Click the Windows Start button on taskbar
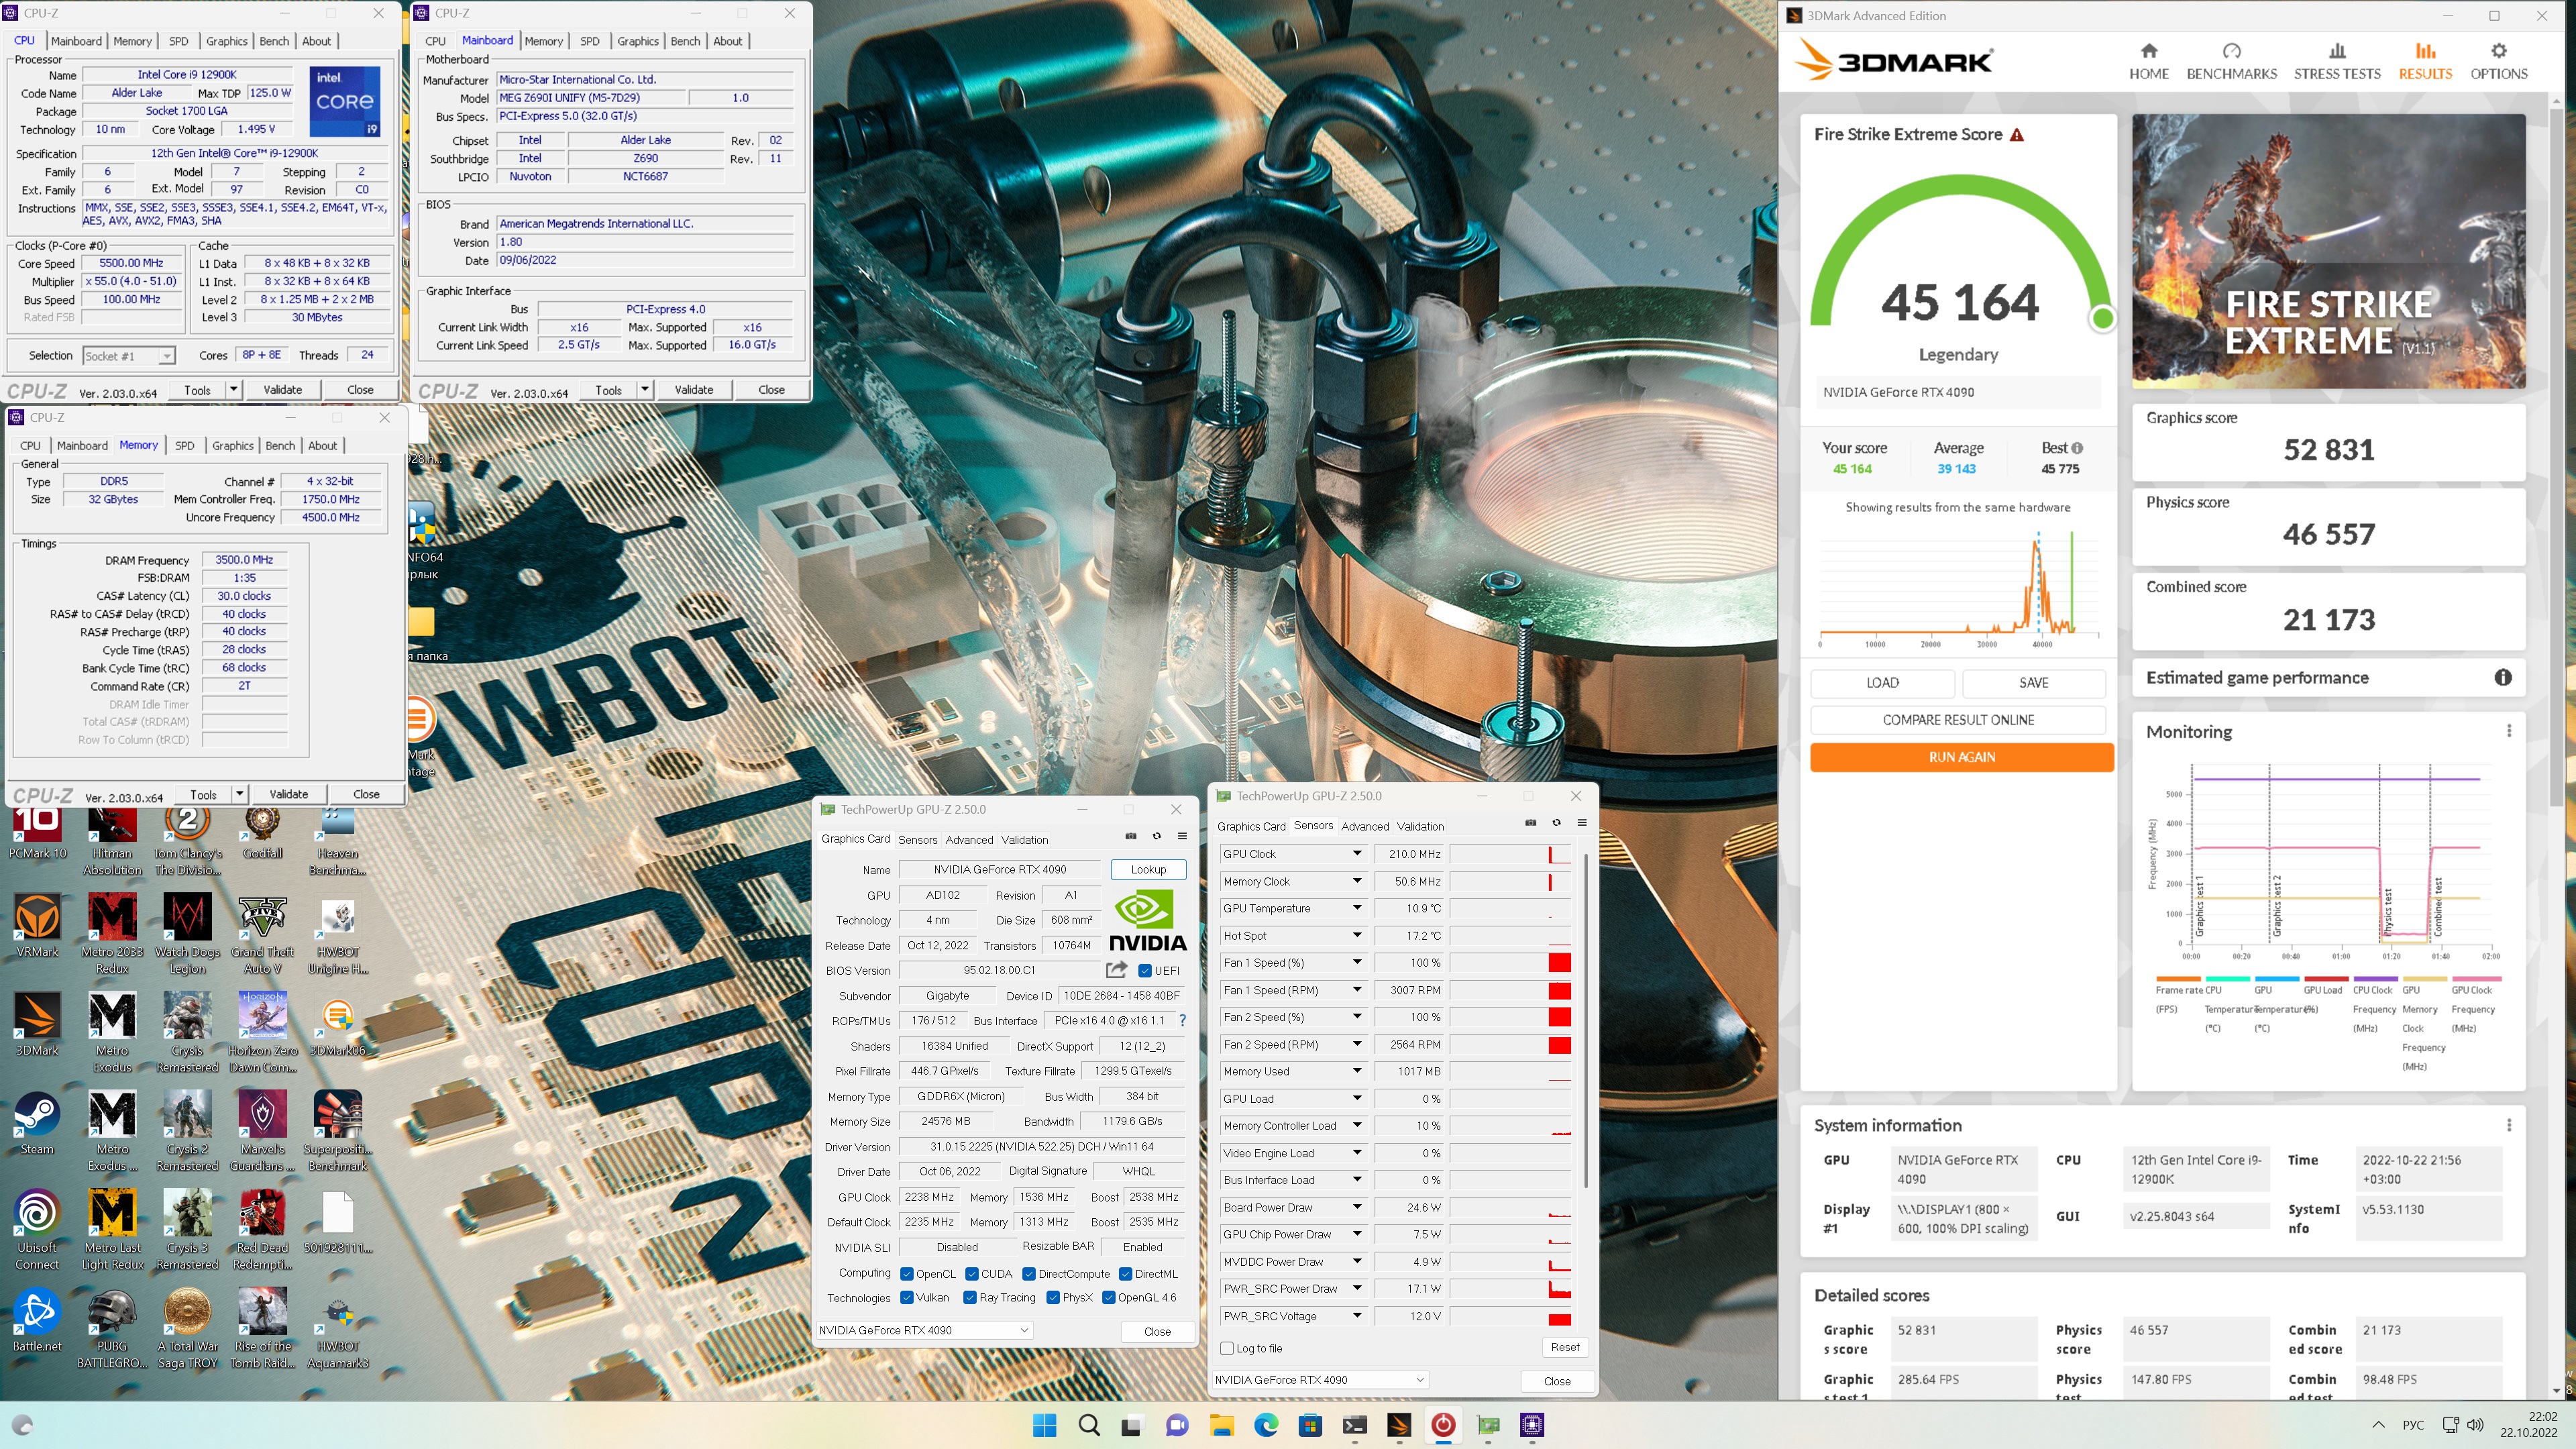Screen dimensions: 2576x1449 pos(1044,1425)
